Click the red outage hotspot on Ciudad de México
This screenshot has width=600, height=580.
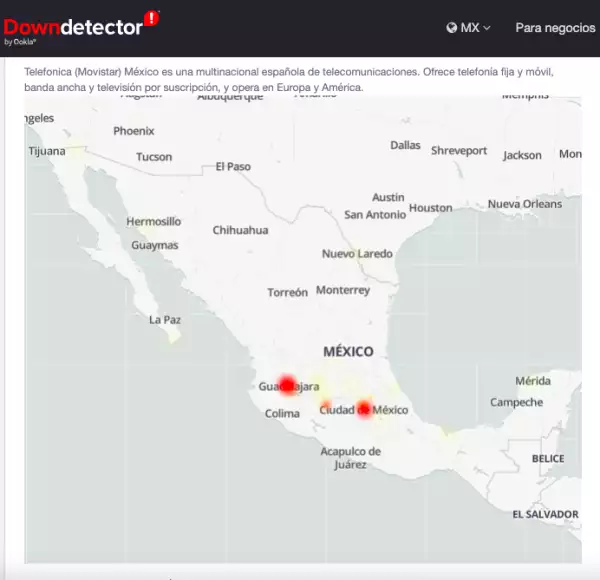click(364, 408)
